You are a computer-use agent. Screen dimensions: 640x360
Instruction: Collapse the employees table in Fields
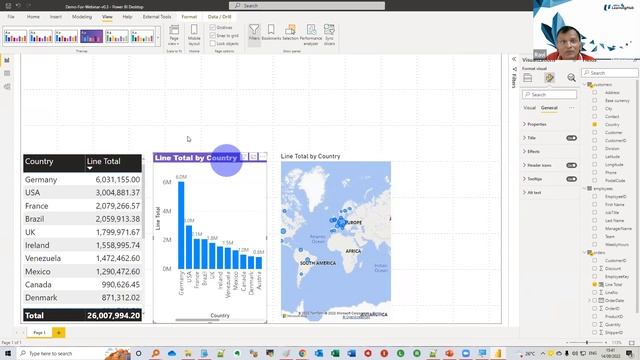click(x=584, y=189)
